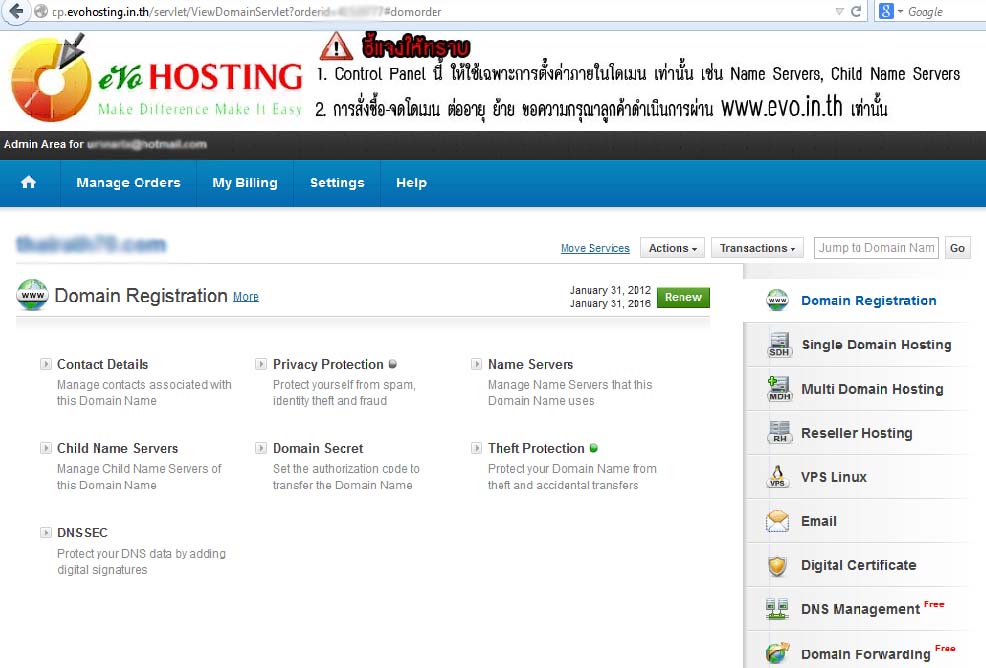Viewport: 986px width, 668px height.
Task: Click the www globe icon beside Domain Registration heading
Action: pos(32,295)
